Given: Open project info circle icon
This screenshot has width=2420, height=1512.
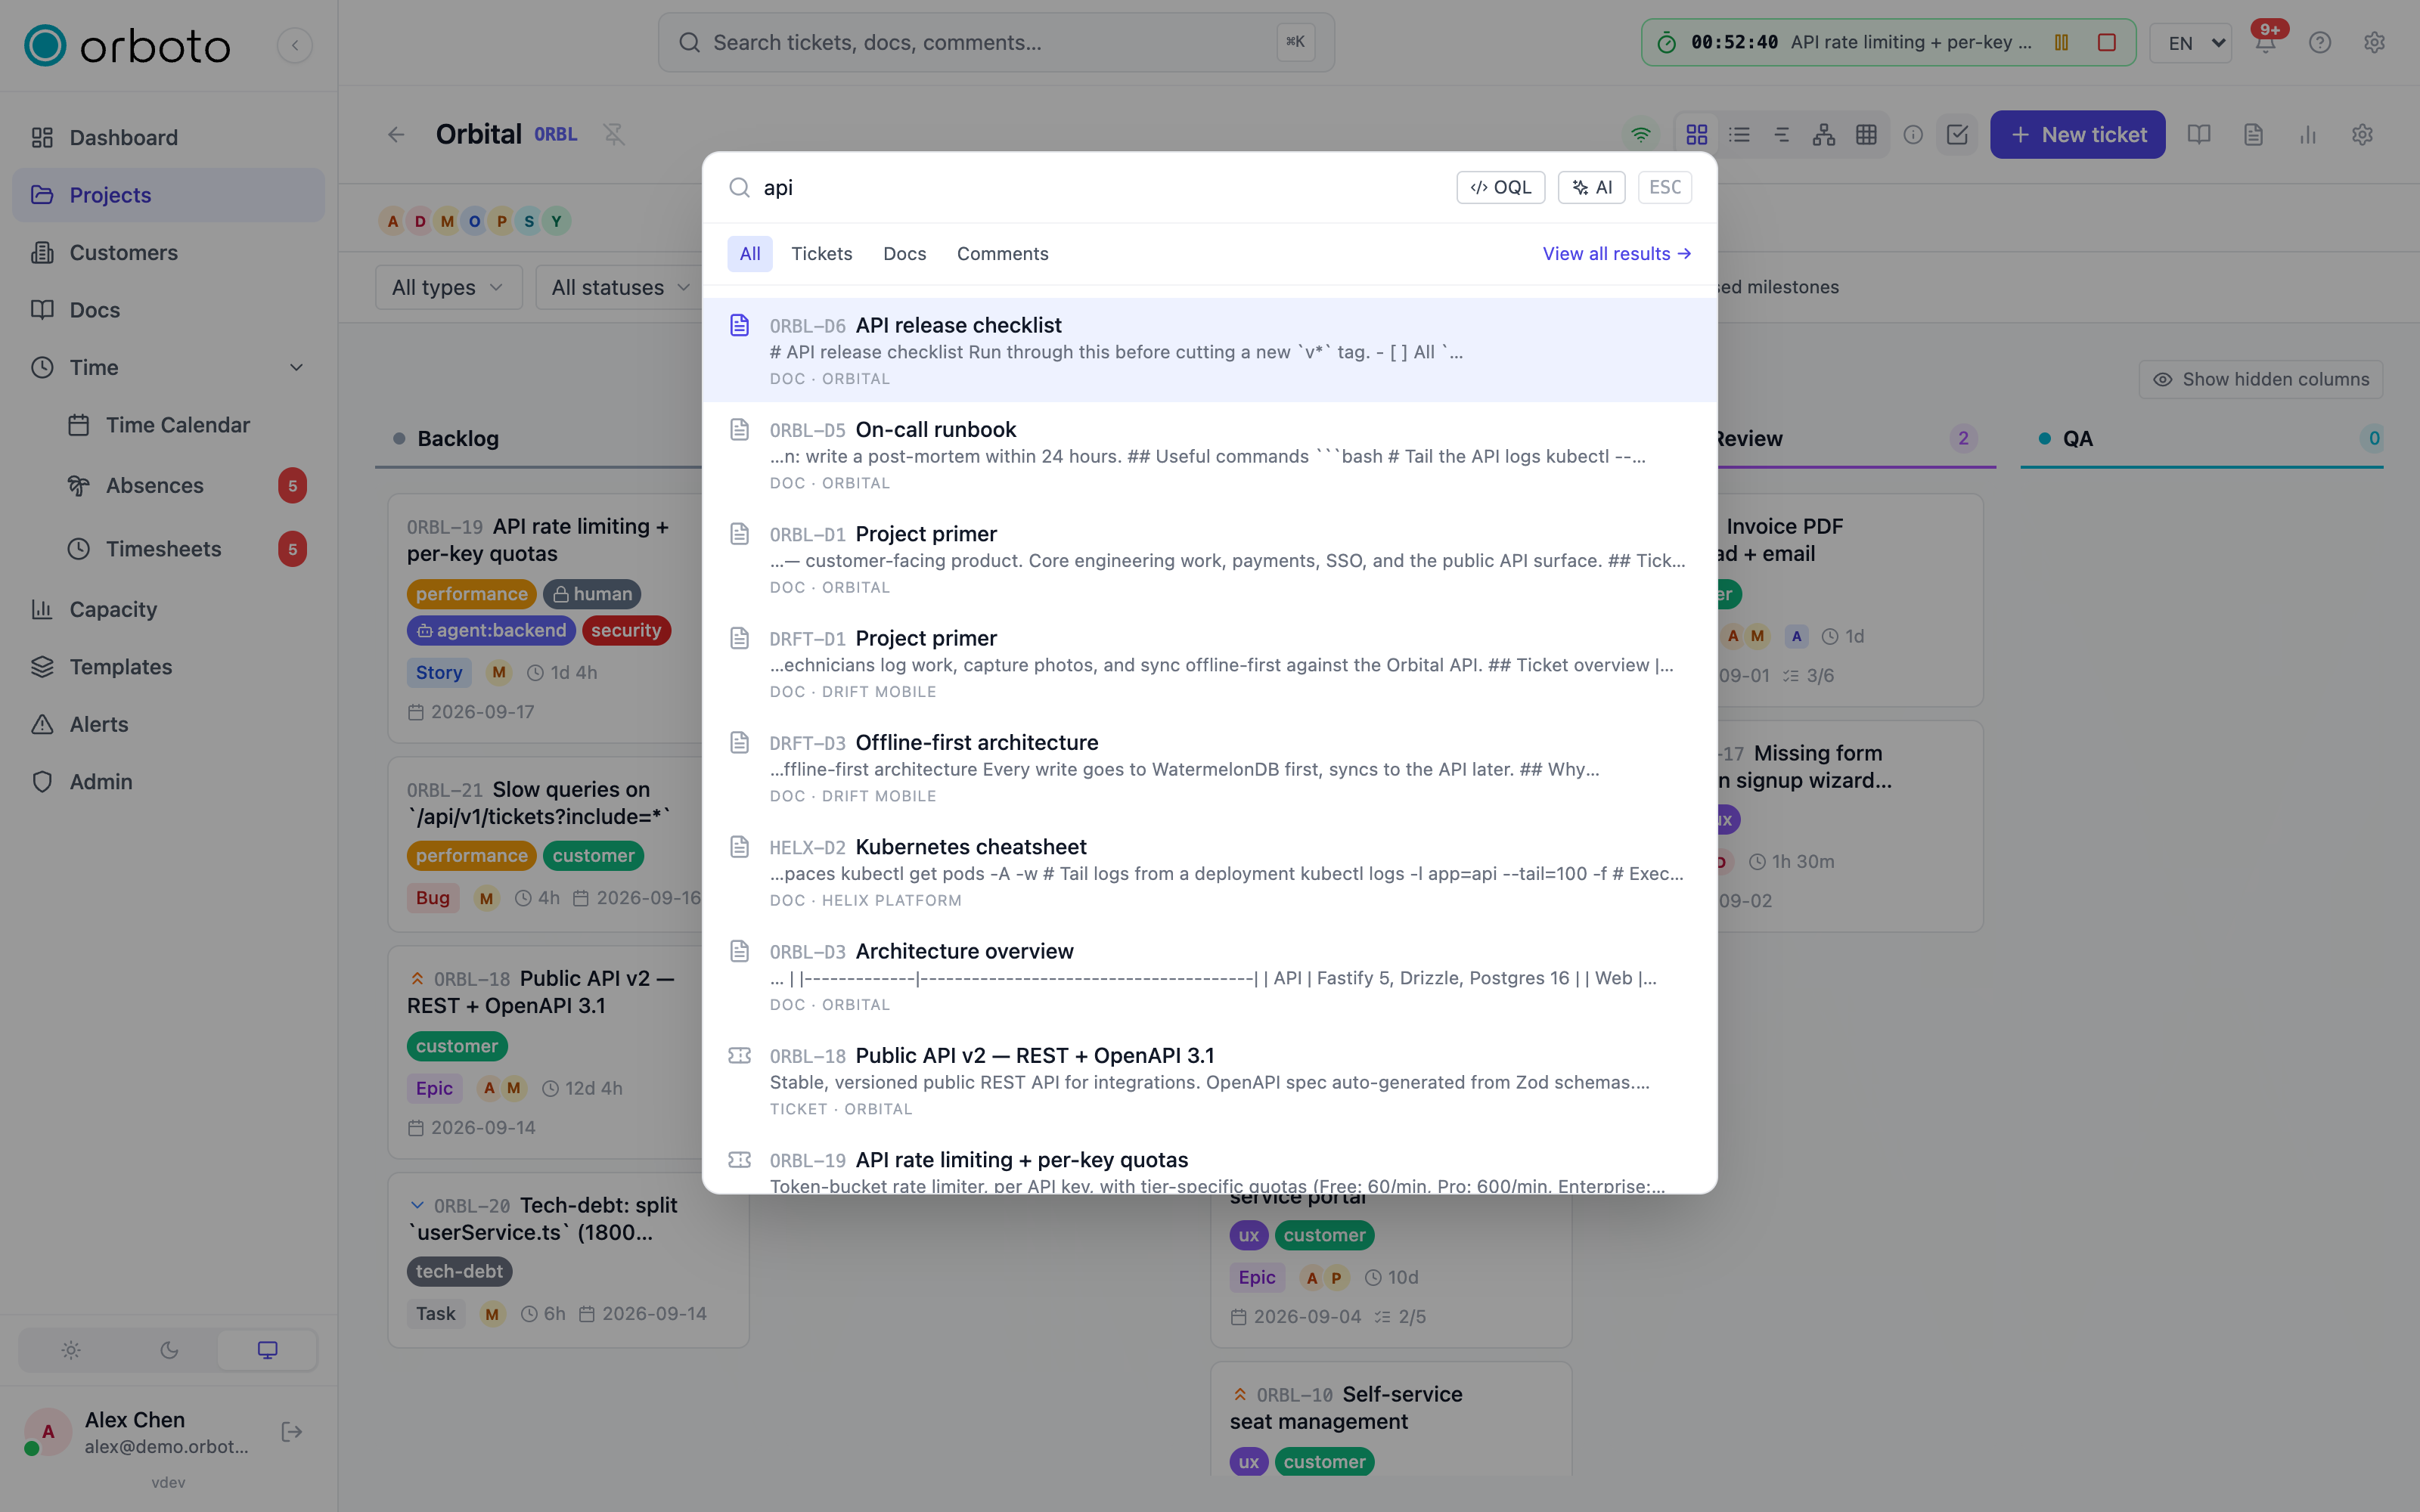Looking at the screenshot, I should point(1913,134).
